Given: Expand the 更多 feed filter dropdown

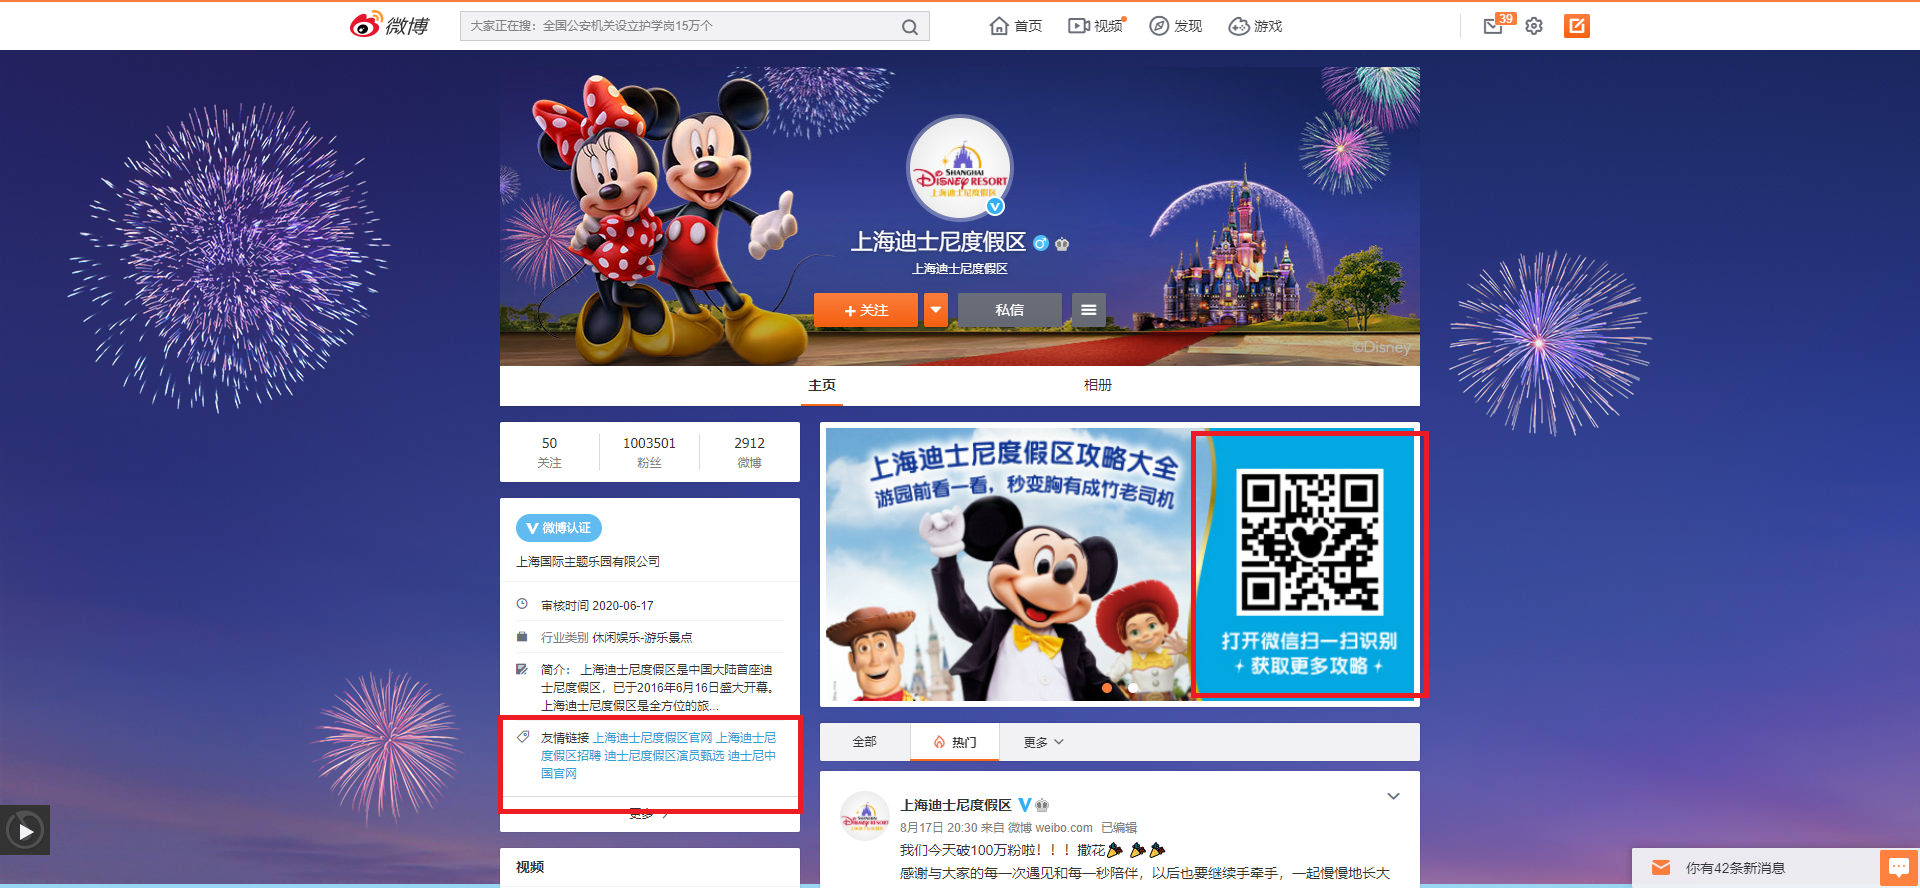Looking at the screenshot, I should click(1043, 742).
